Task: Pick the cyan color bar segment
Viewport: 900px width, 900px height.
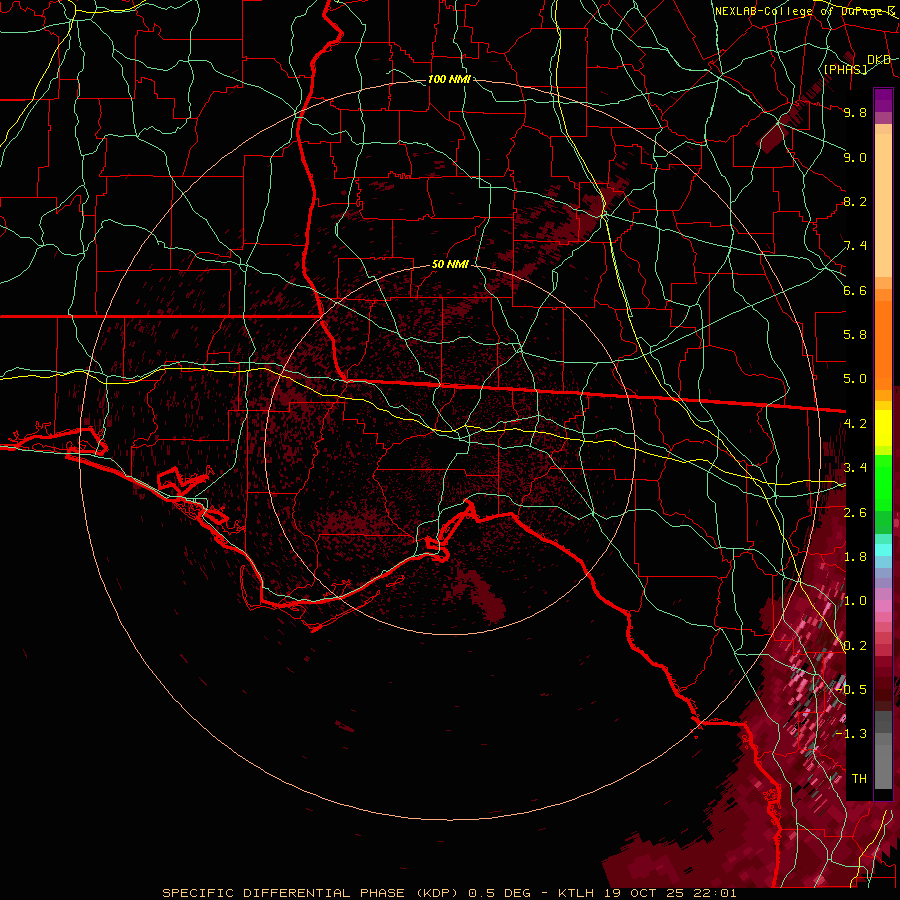Action: click(x=883, y=549)
